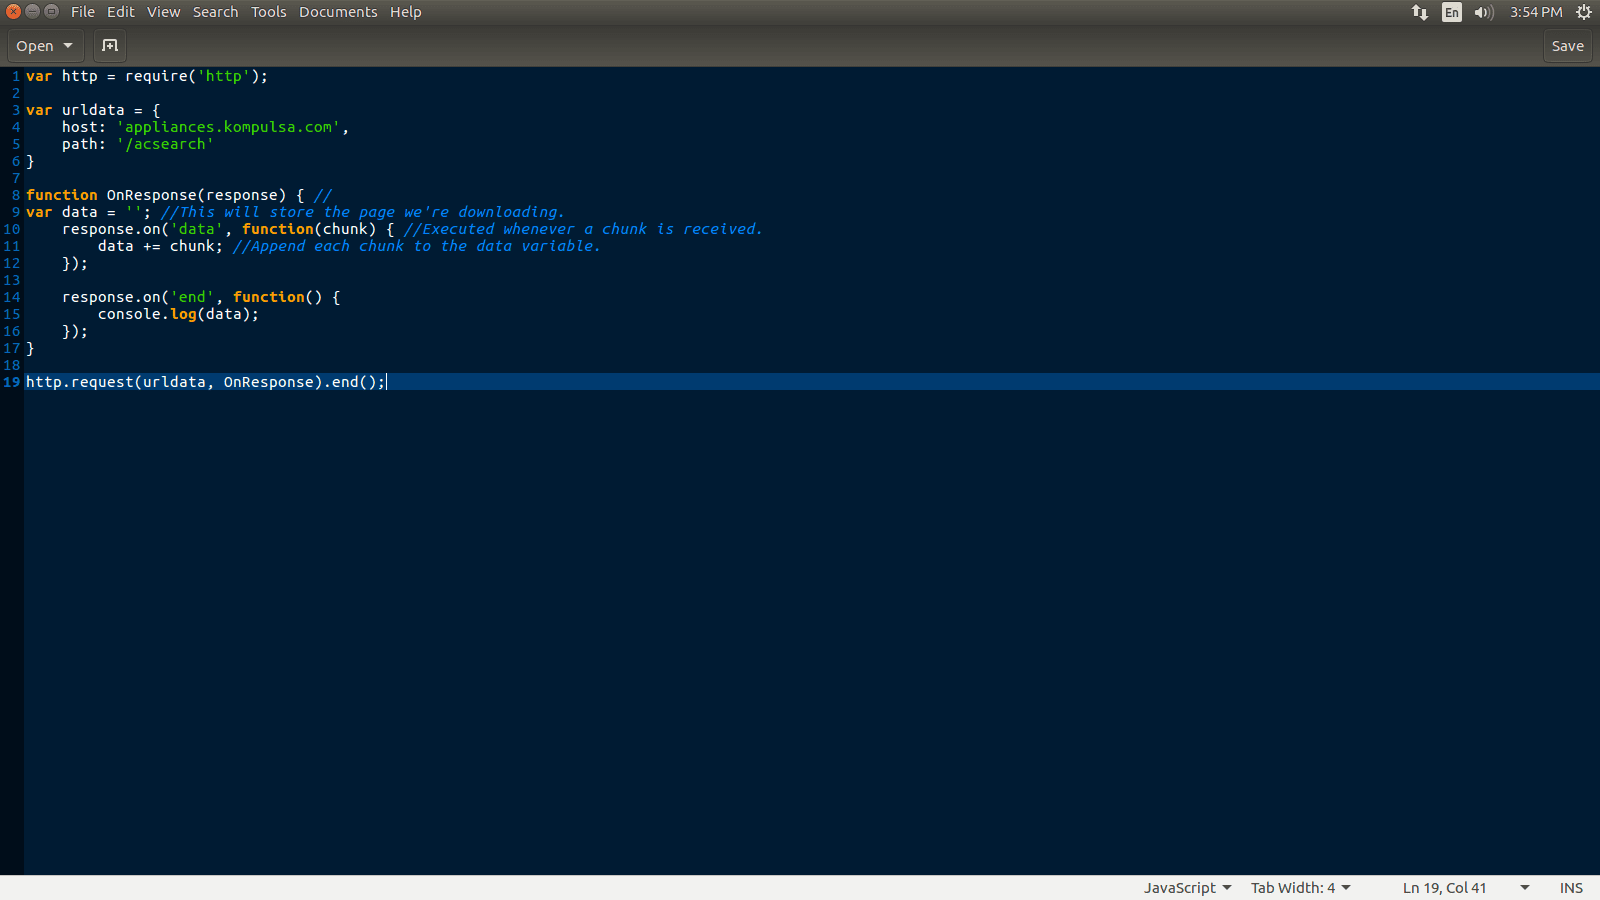Open the network connections indicator
Screen dimensions: 1600x900
click(1419, 12)
